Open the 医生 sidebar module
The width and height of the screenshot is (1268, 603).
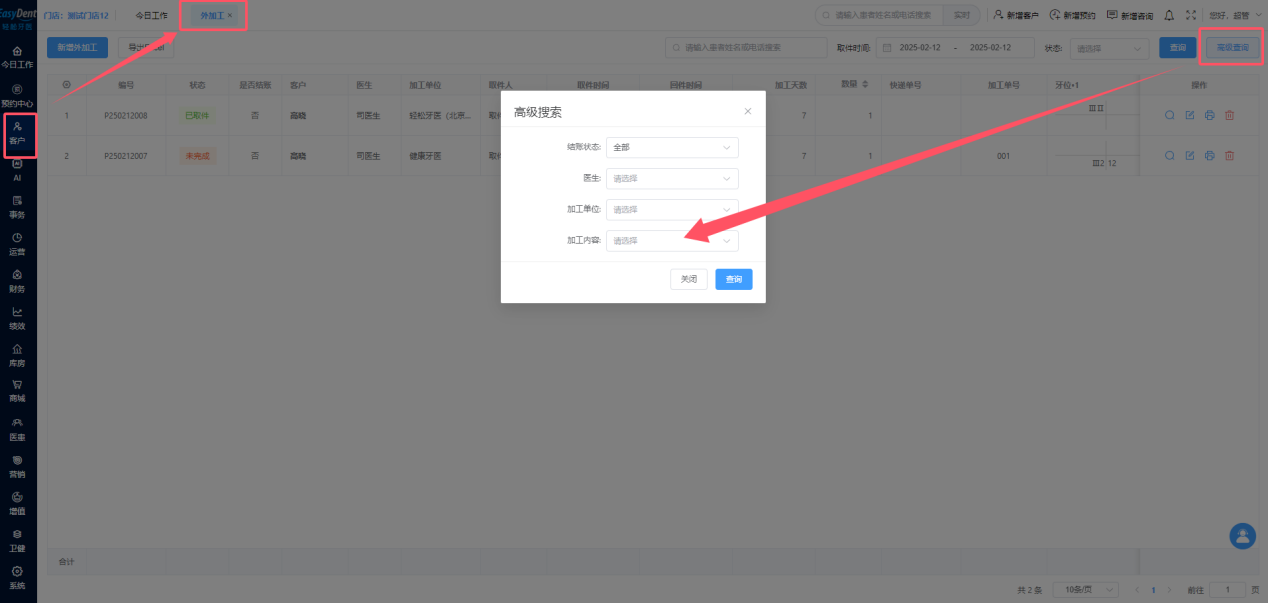17,429
